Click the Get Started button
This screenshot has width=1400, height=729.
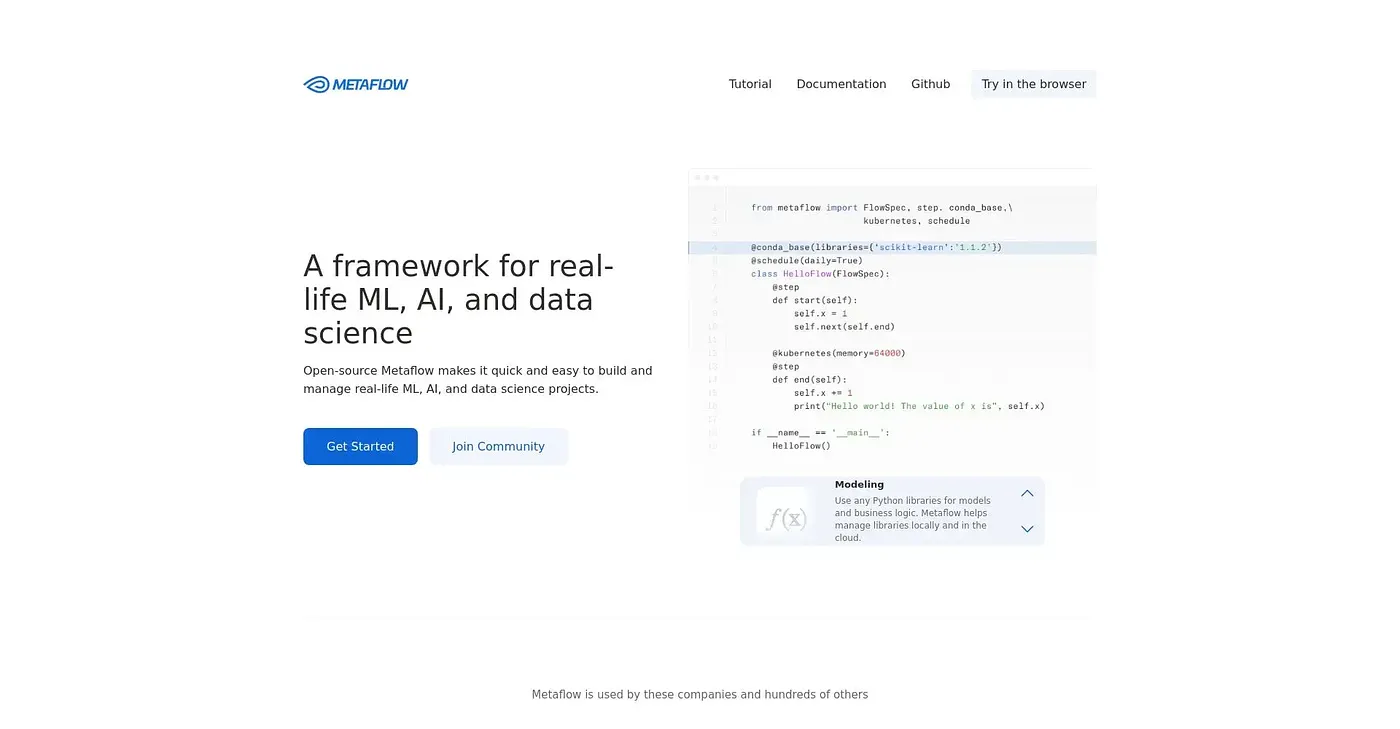click(360, 446)
